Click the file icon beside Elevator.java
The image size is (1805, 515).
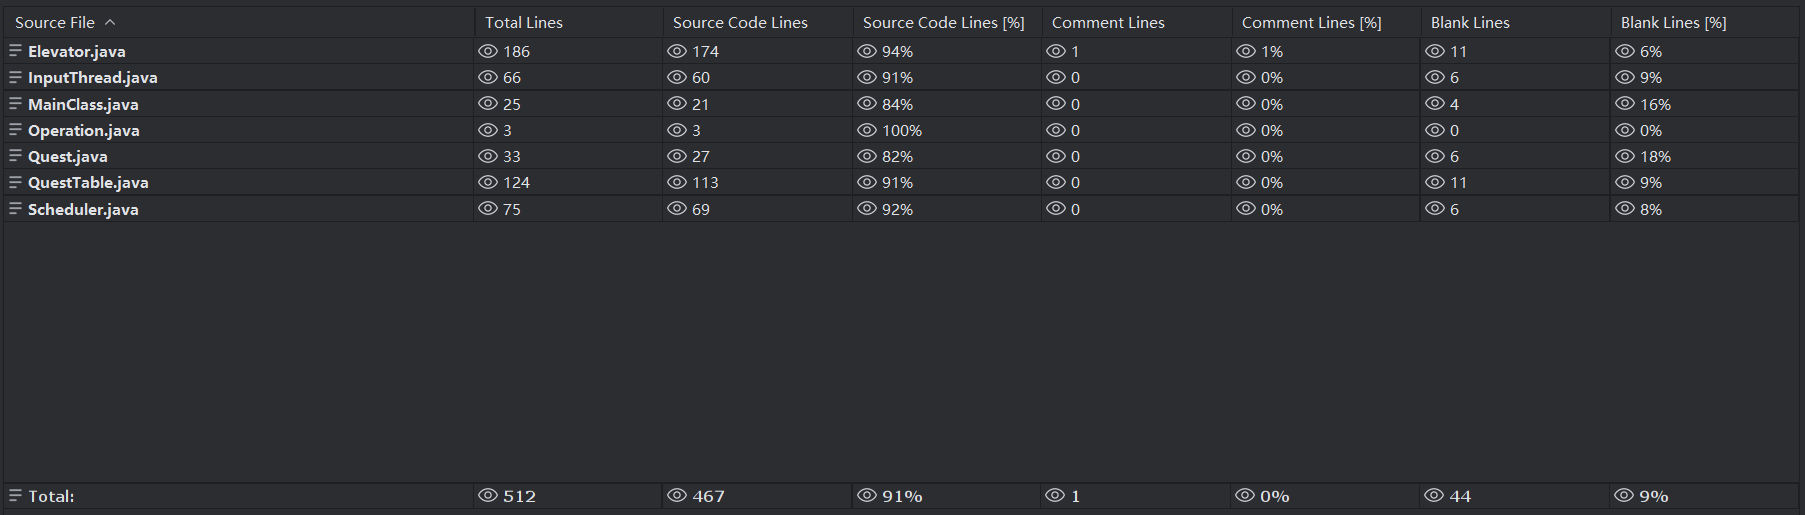click(x=15, y=51)
